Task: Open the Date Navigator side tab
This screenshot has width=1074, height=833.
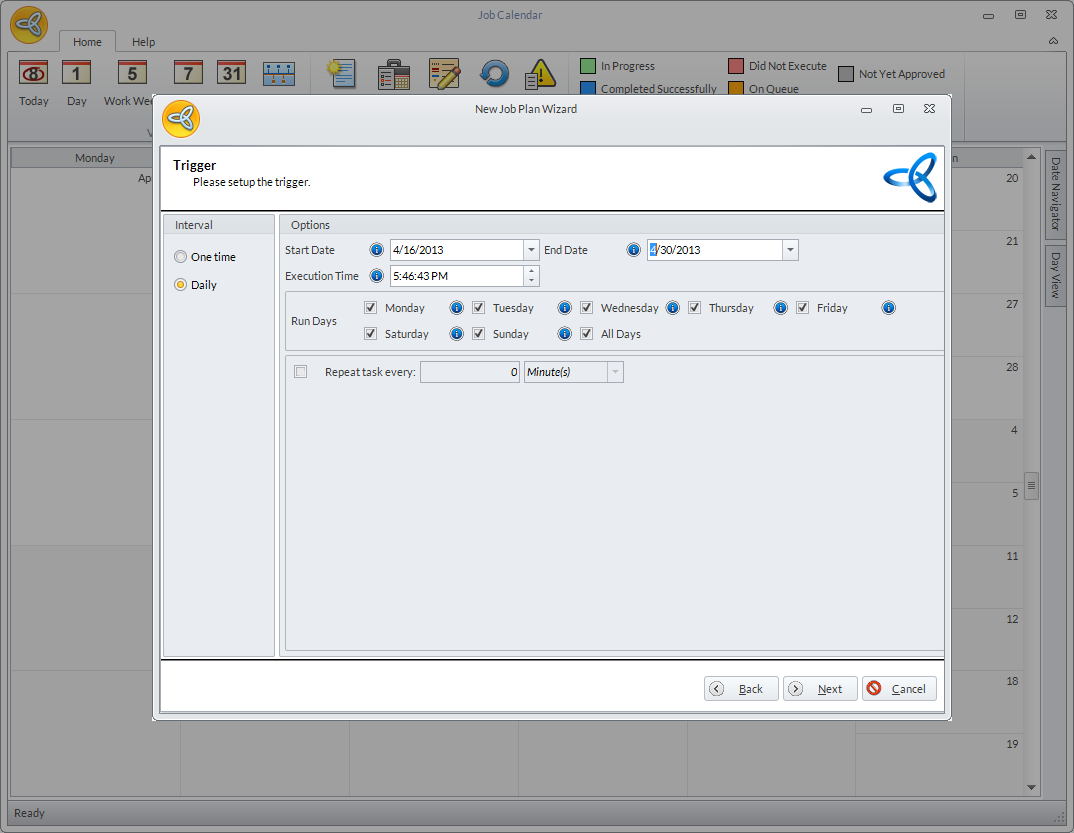Action: pos(1056,195)
